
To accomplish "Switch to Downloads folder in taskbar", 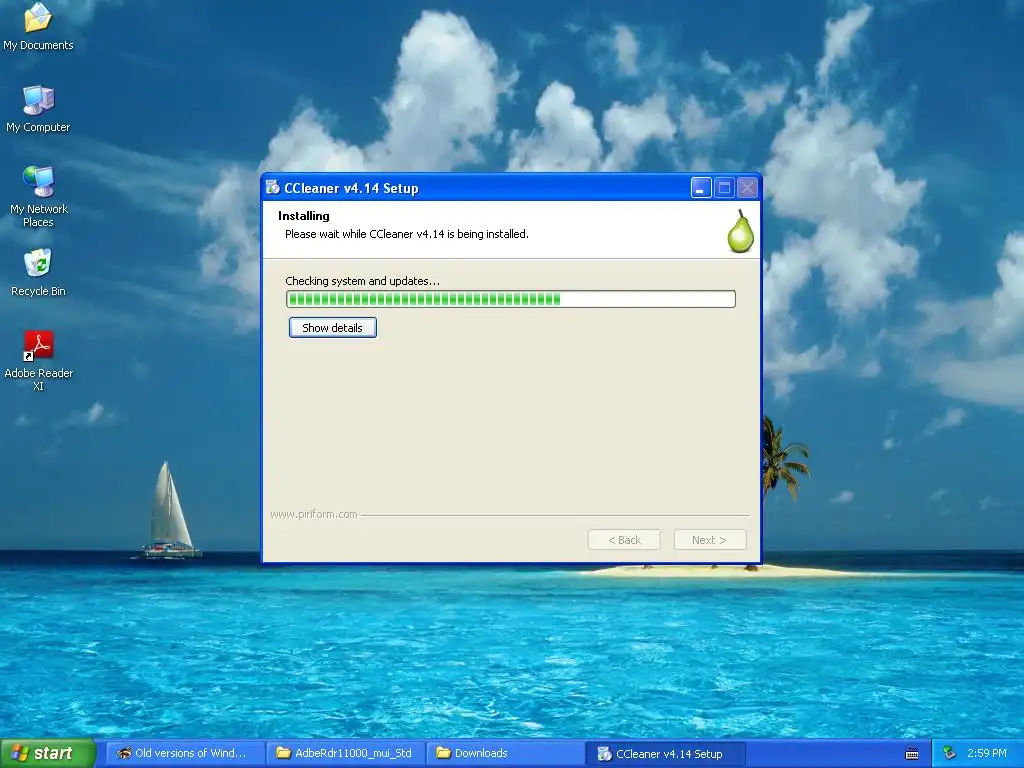I will (505, 753).
